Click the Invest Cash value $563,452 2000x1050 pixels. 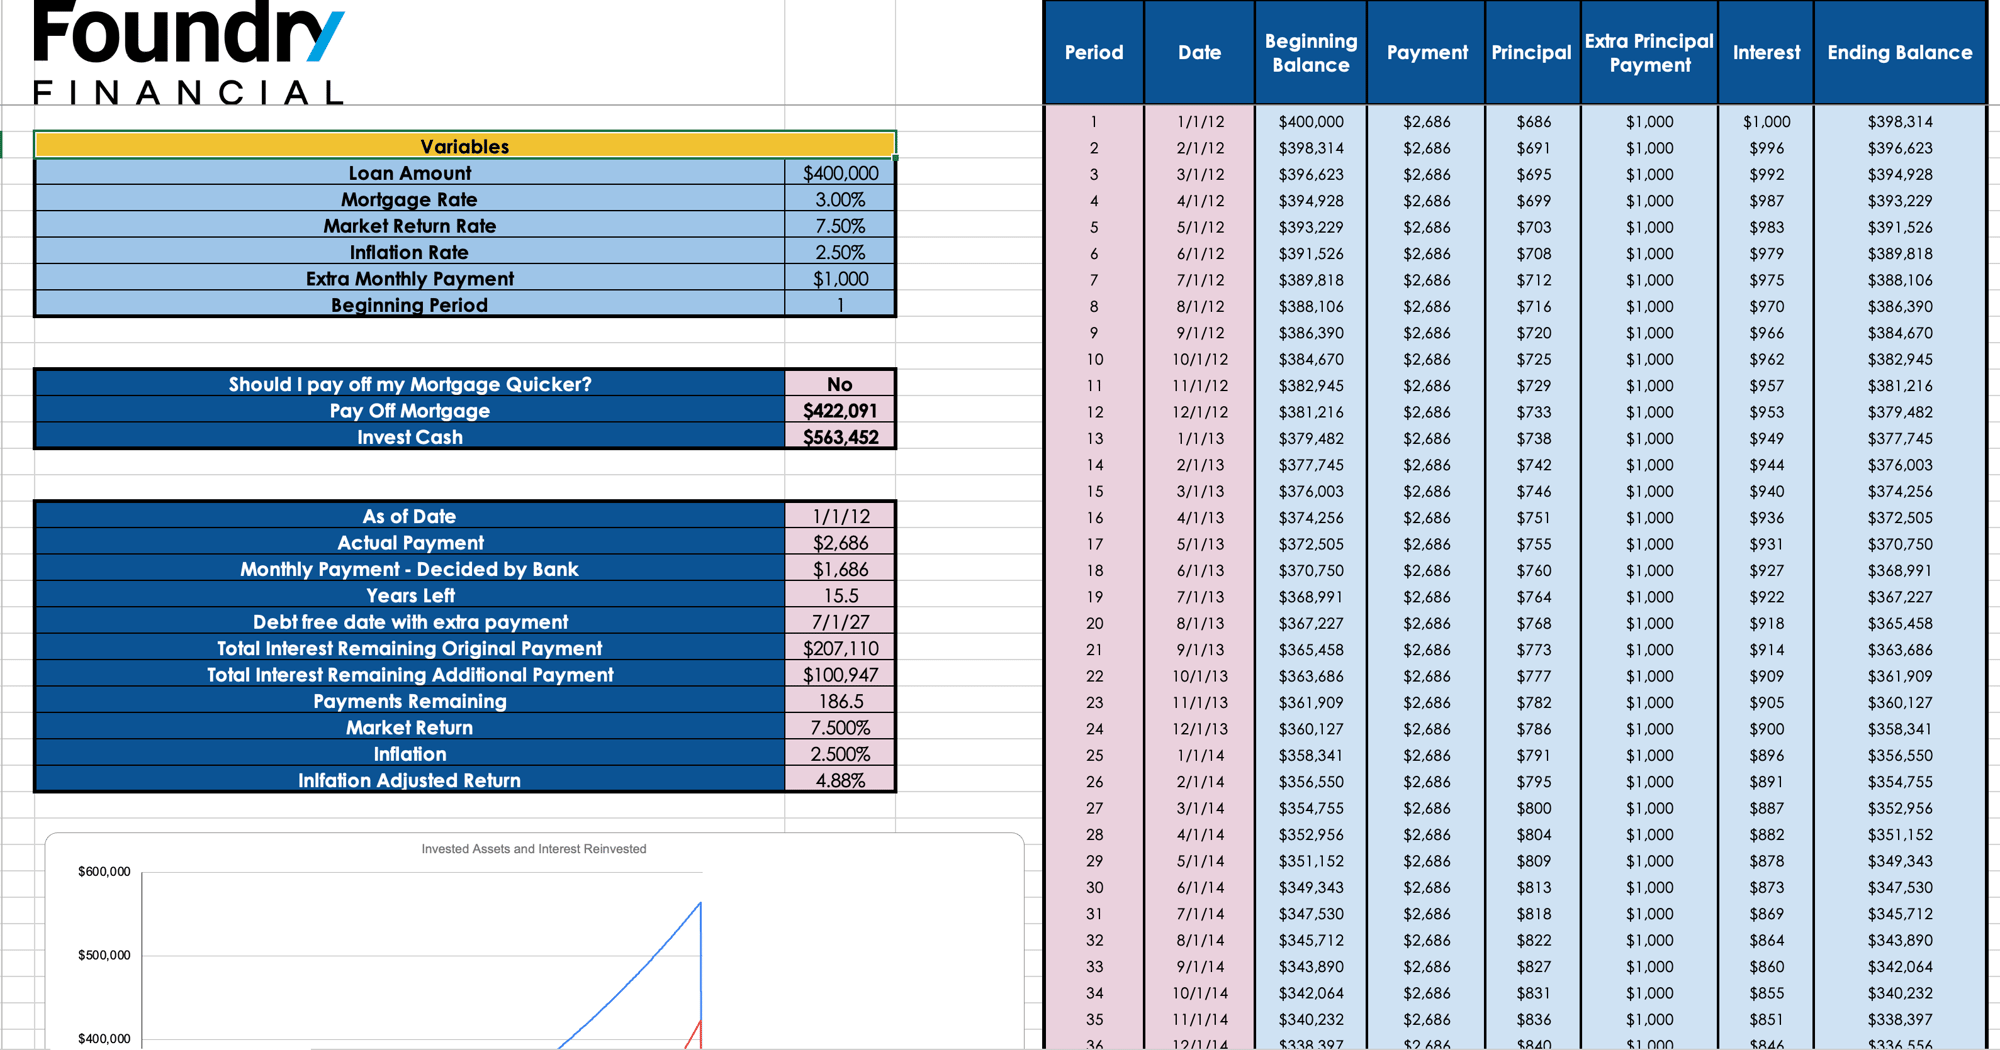pos(840,437)
